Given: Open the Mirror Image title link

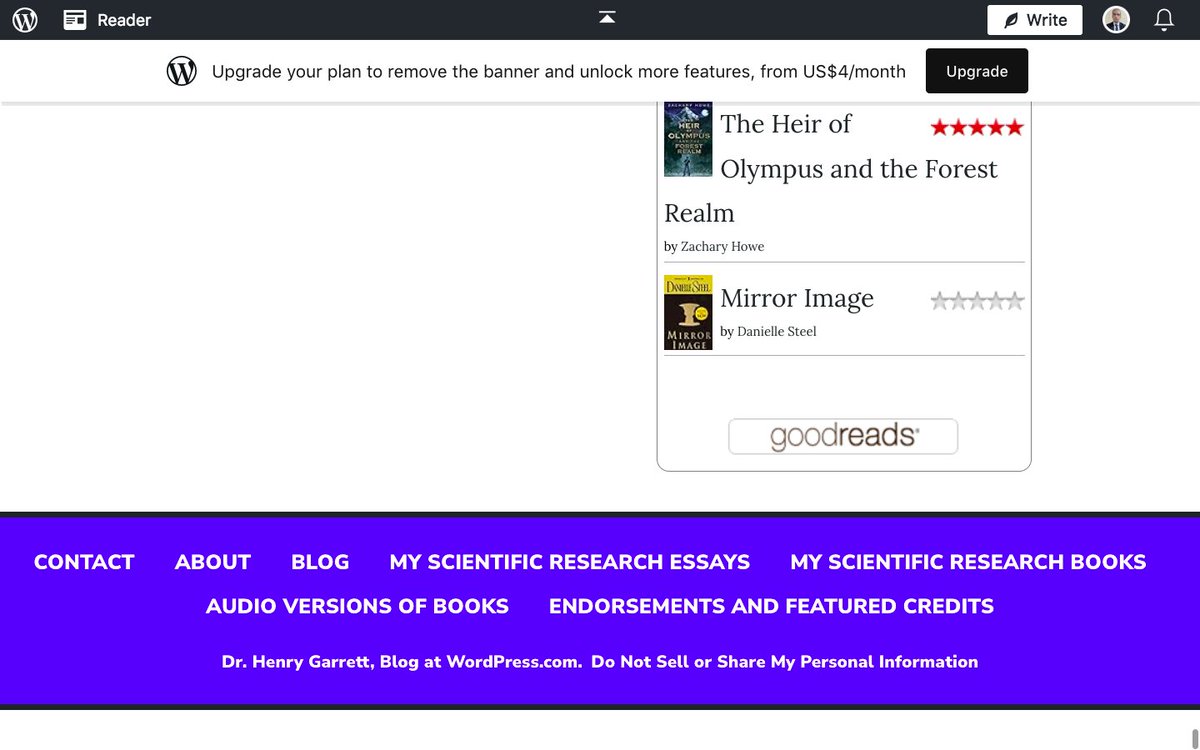Looking at the screenshot, I should 797,298.
